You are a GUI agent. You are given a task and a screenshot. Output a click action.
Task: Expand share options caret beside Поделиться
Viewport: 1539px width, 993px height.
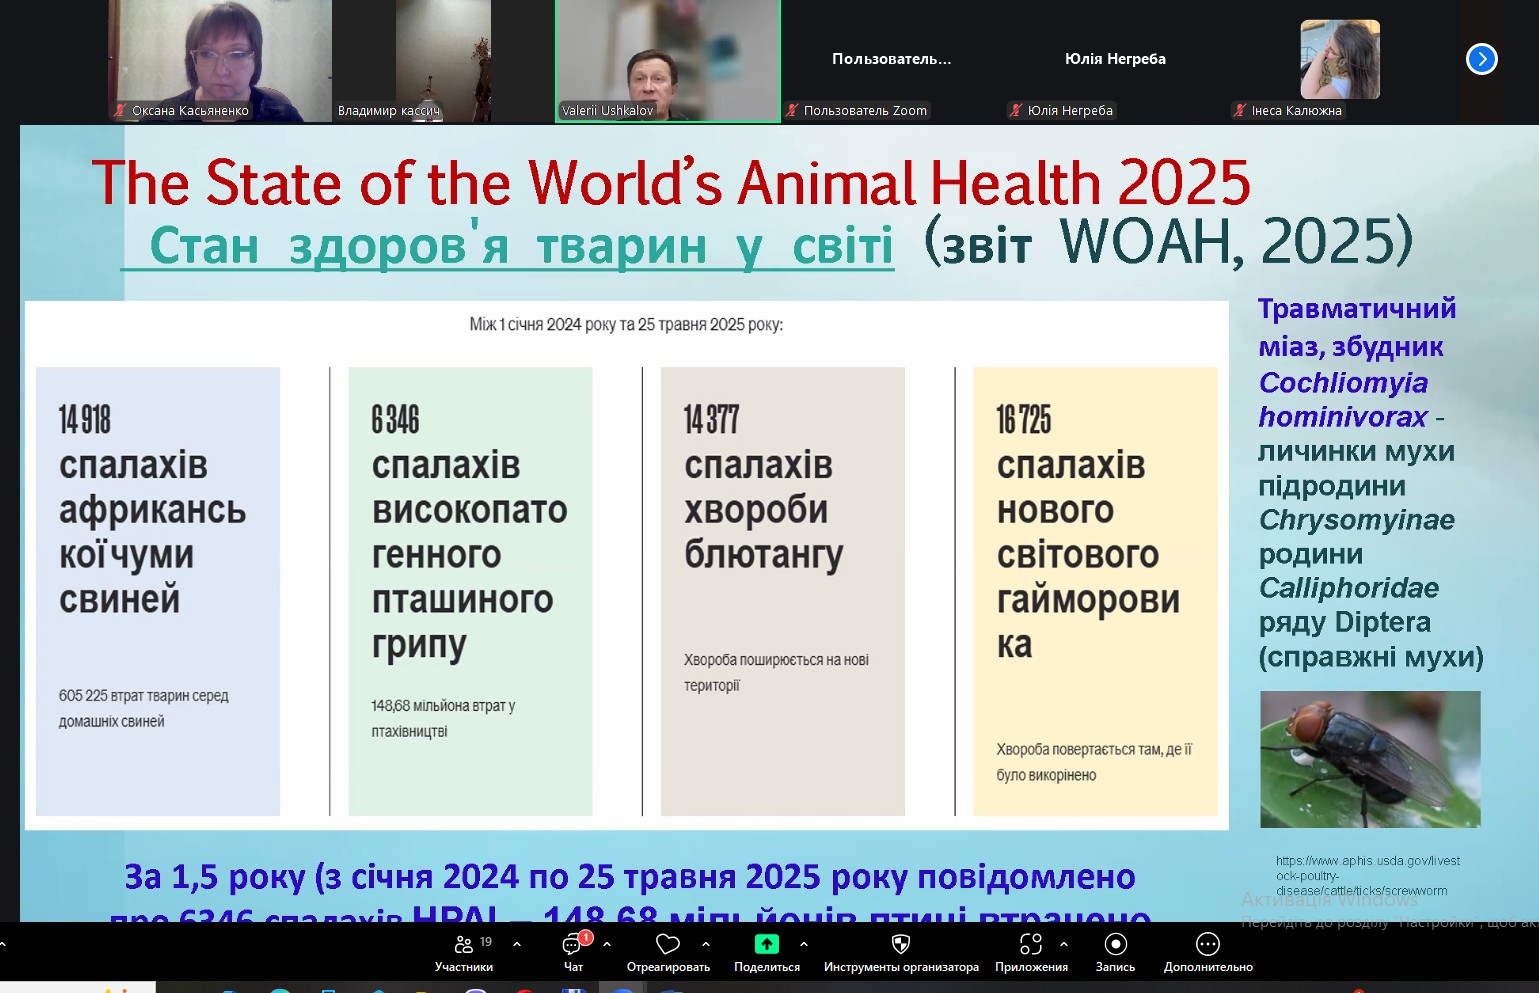click(804, 944)
